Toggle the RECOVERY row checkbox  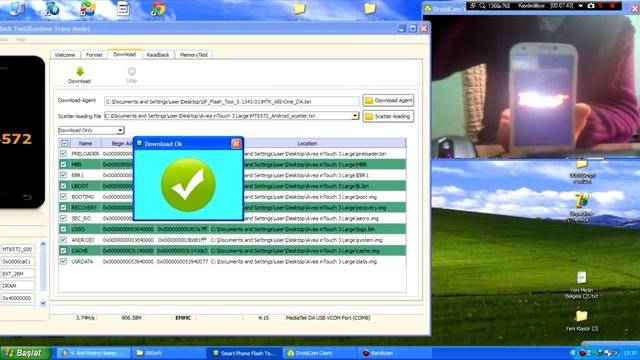pos(63,207)
